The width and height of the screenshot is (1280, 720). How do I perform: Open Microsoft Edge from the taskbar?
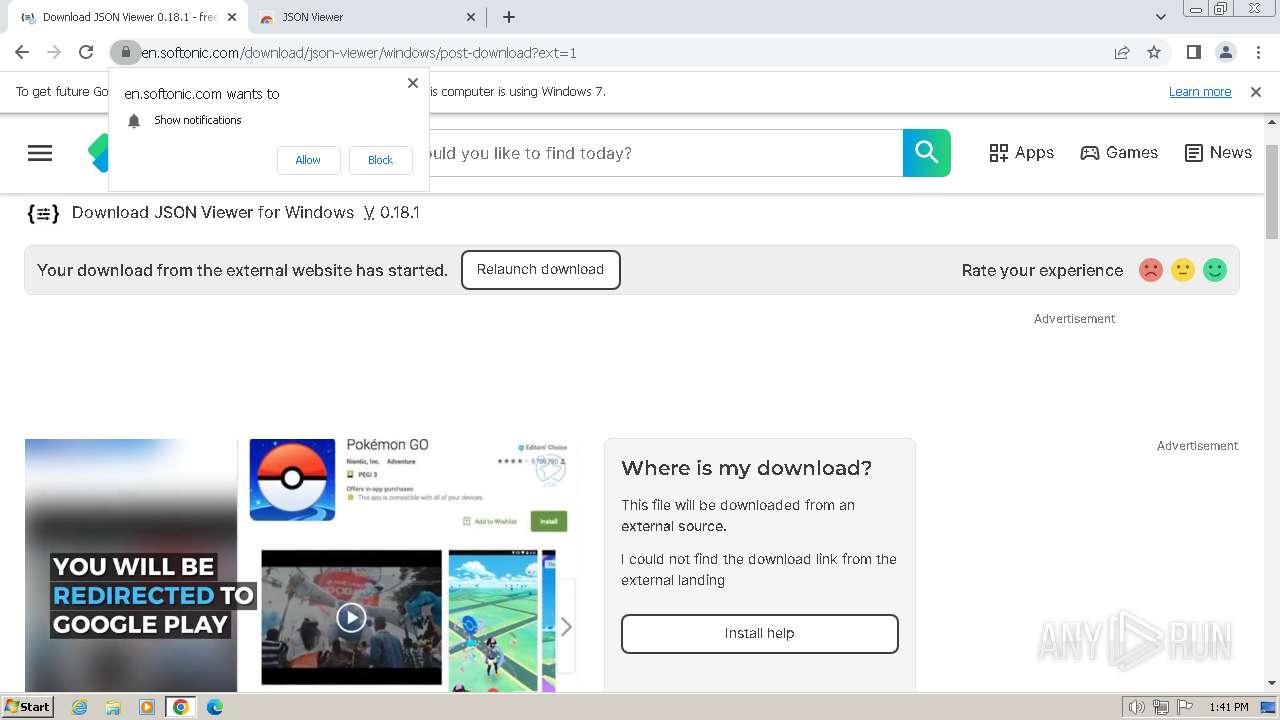click(x=215, y=707)
